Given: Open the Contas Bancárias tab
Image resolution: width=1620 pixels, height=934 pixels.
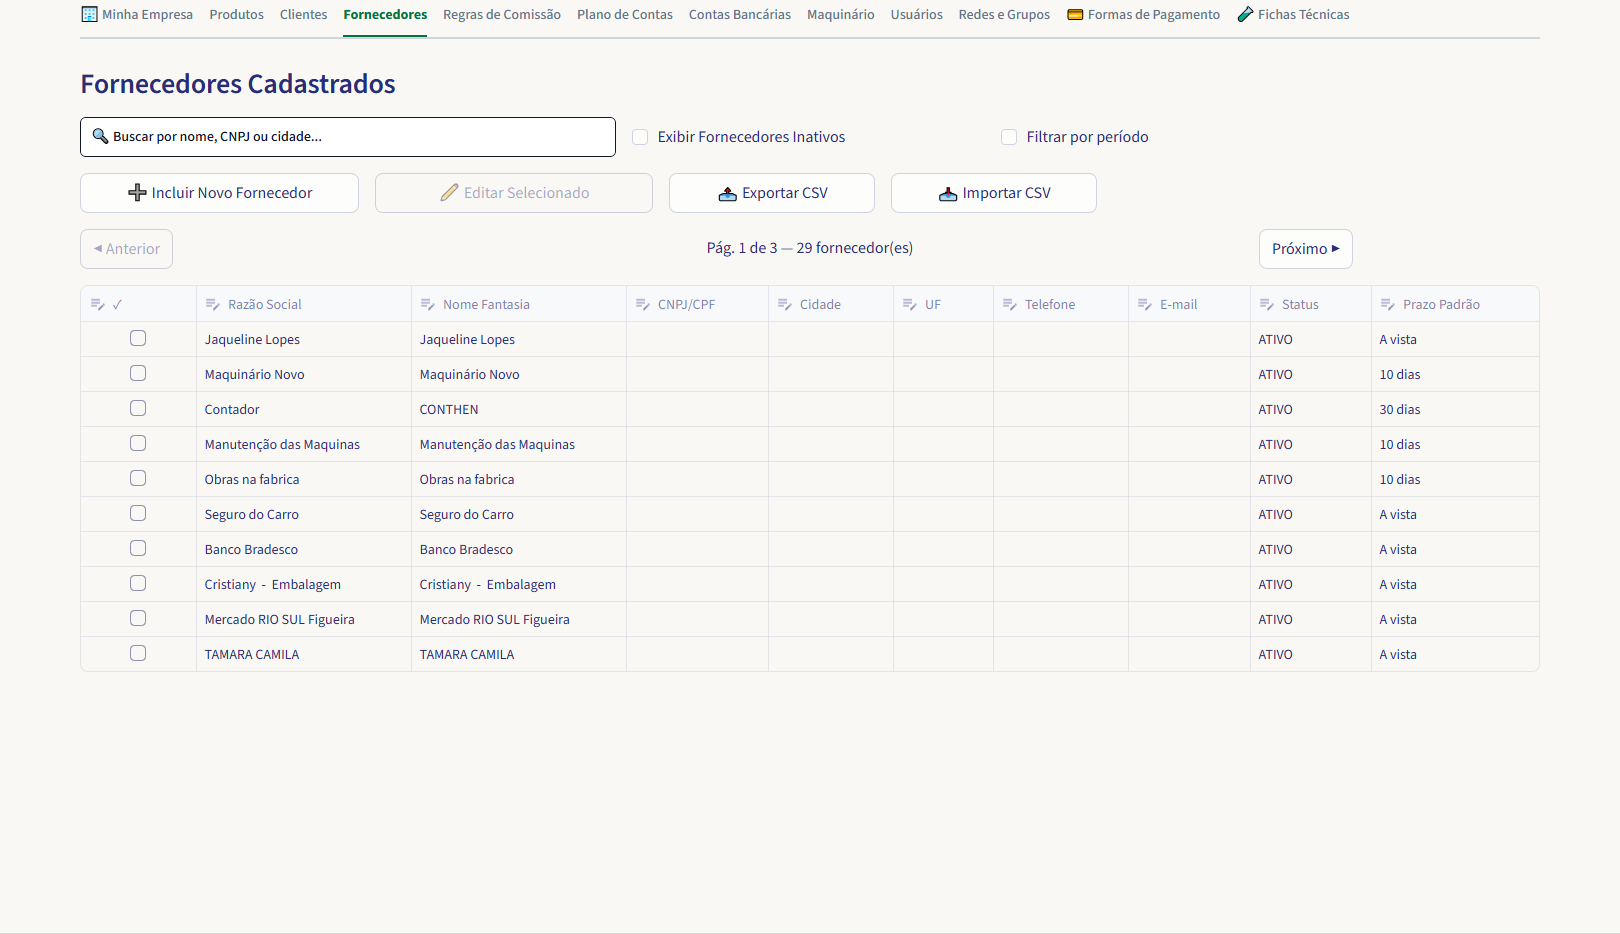Looking at the screenshot, I should click(x=740, y=15).
